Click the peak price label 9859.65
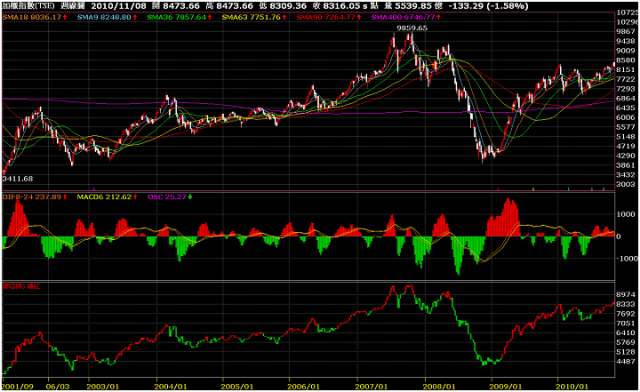Screen dimensions: 640x392 tap(412, 28)
